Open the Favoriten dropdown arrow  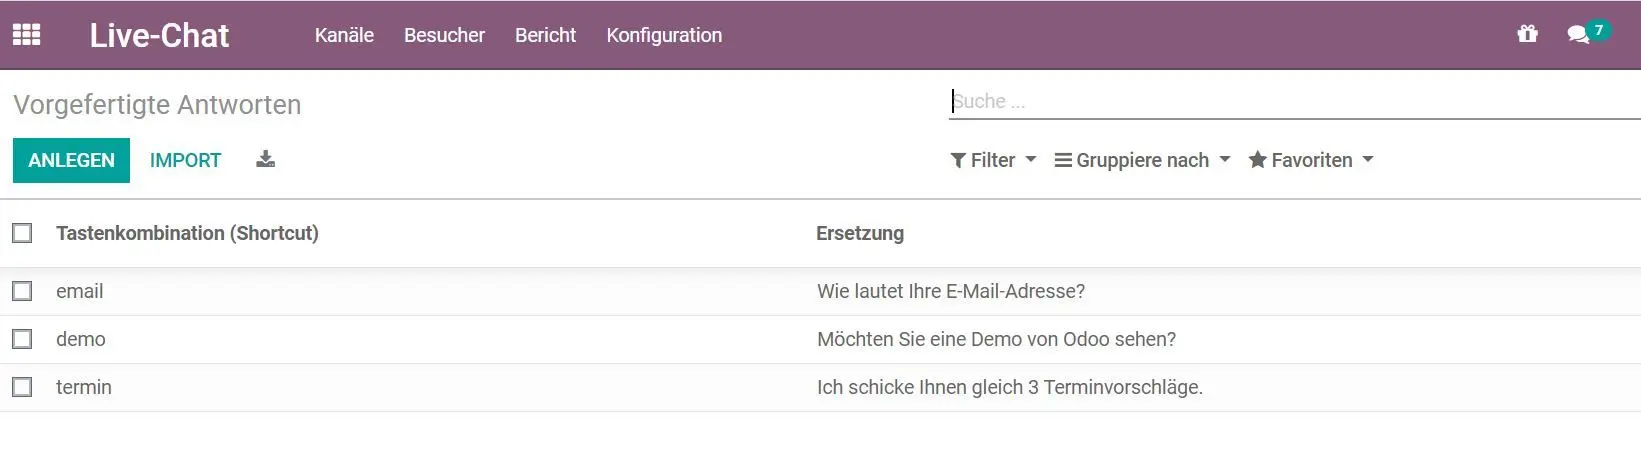(x=1368, y=160)
